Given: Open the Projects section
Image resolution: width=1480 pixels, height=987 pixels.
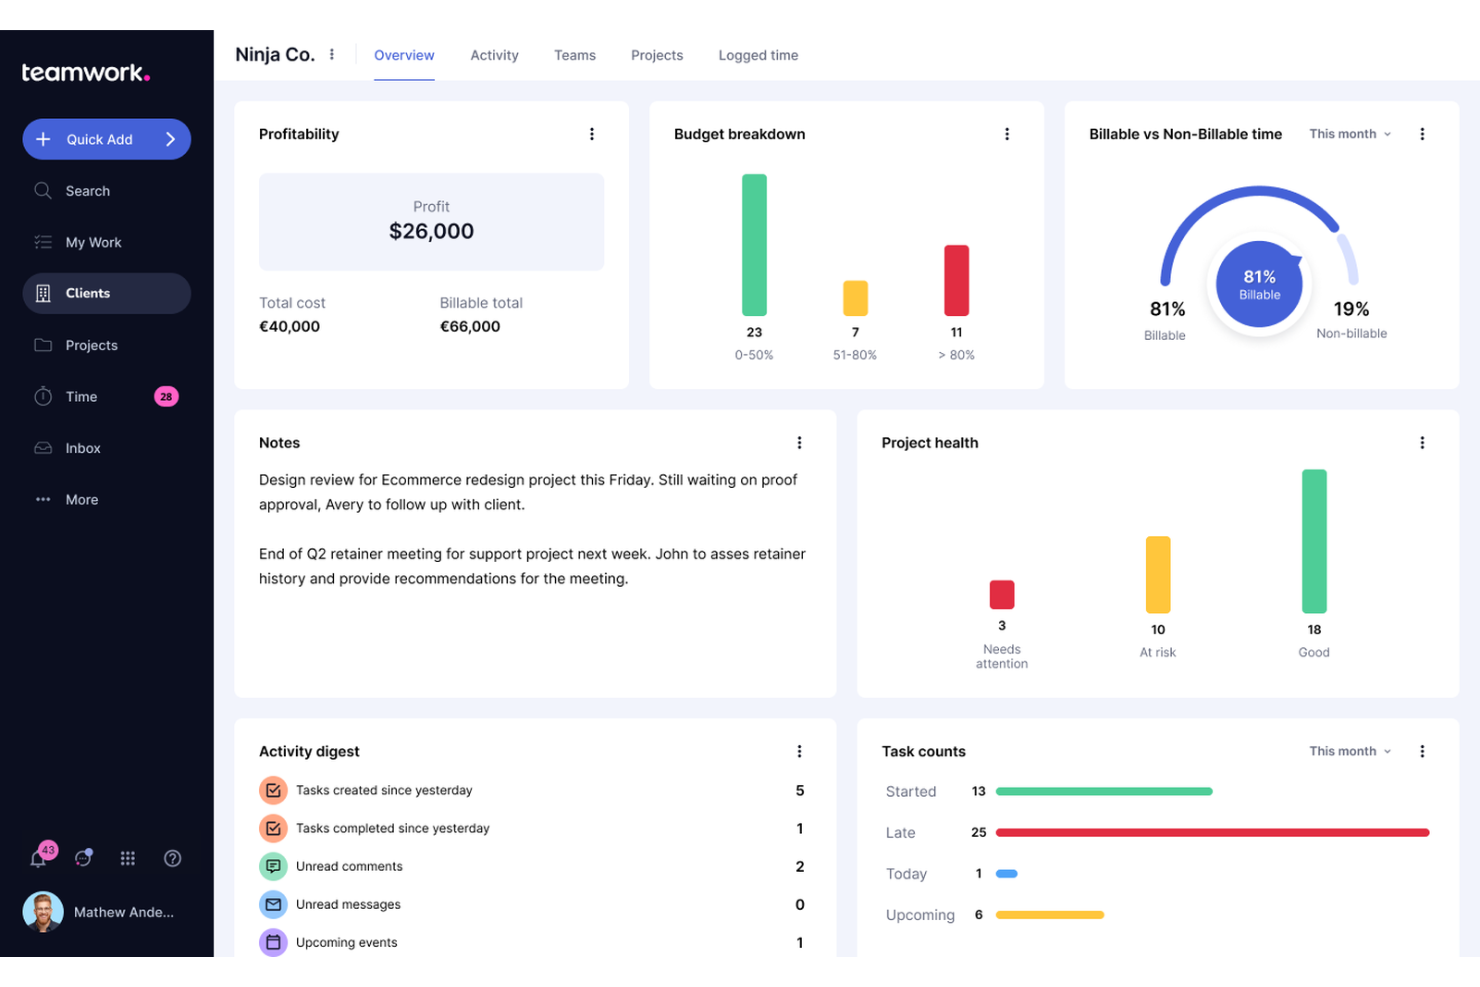Looking at the screenshot, I should pos(91,345).
